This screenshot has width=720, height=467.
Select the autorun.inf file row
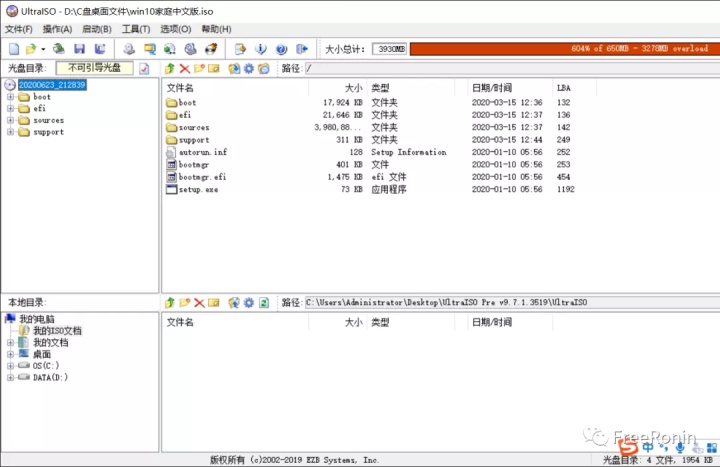[x=370, y=152]
